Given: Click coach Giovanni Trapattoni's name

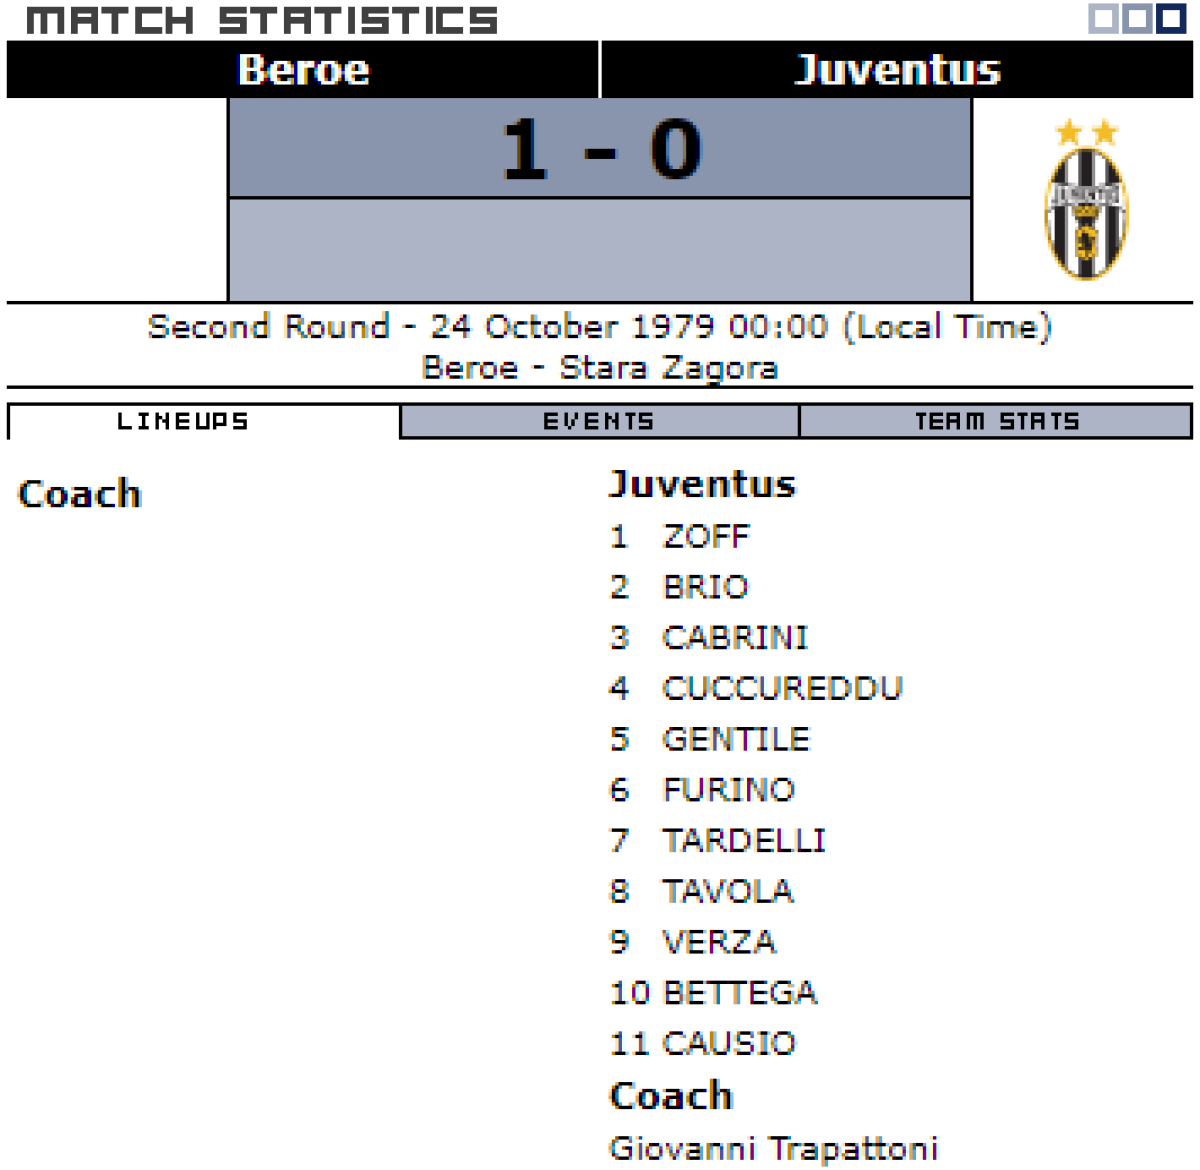Looking at the screenshot, I should 774,1148.
